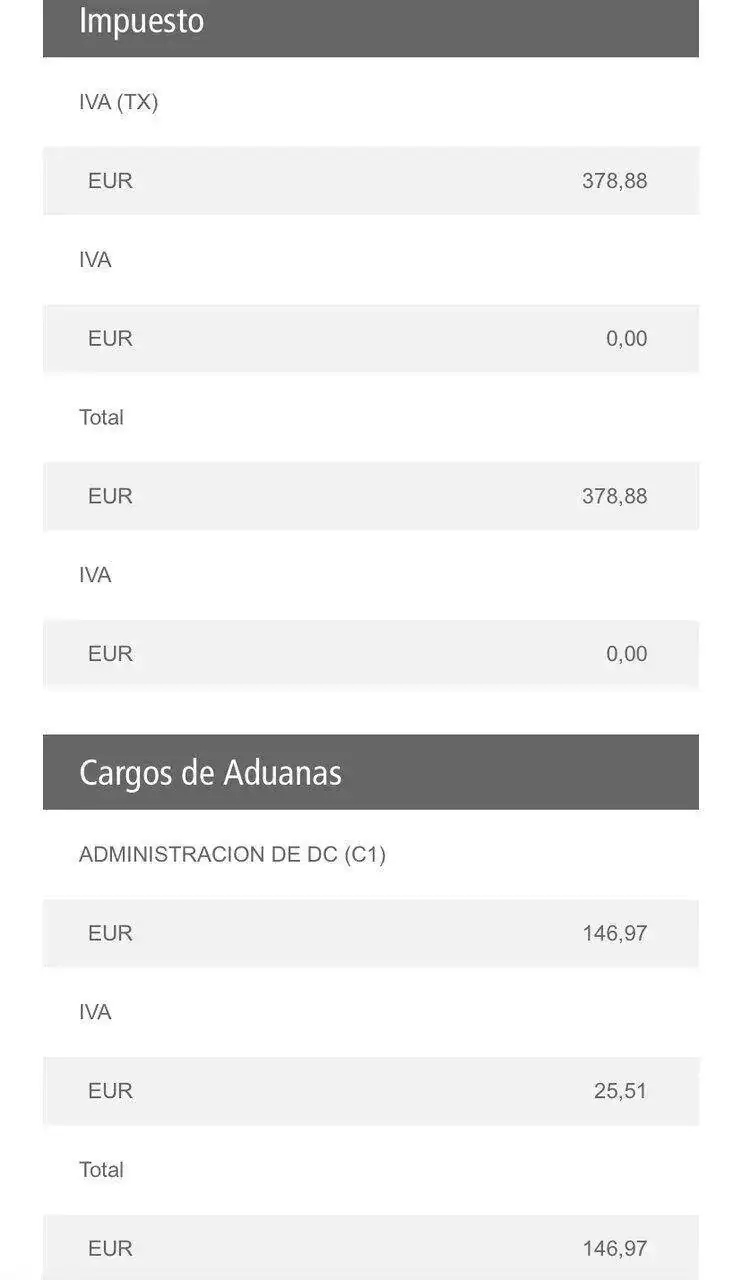Click the 378,88 amount under IVA (TX)
The height and width of the screenshot is (1280, 742).
pyautogui.click(x=614, y=181)
